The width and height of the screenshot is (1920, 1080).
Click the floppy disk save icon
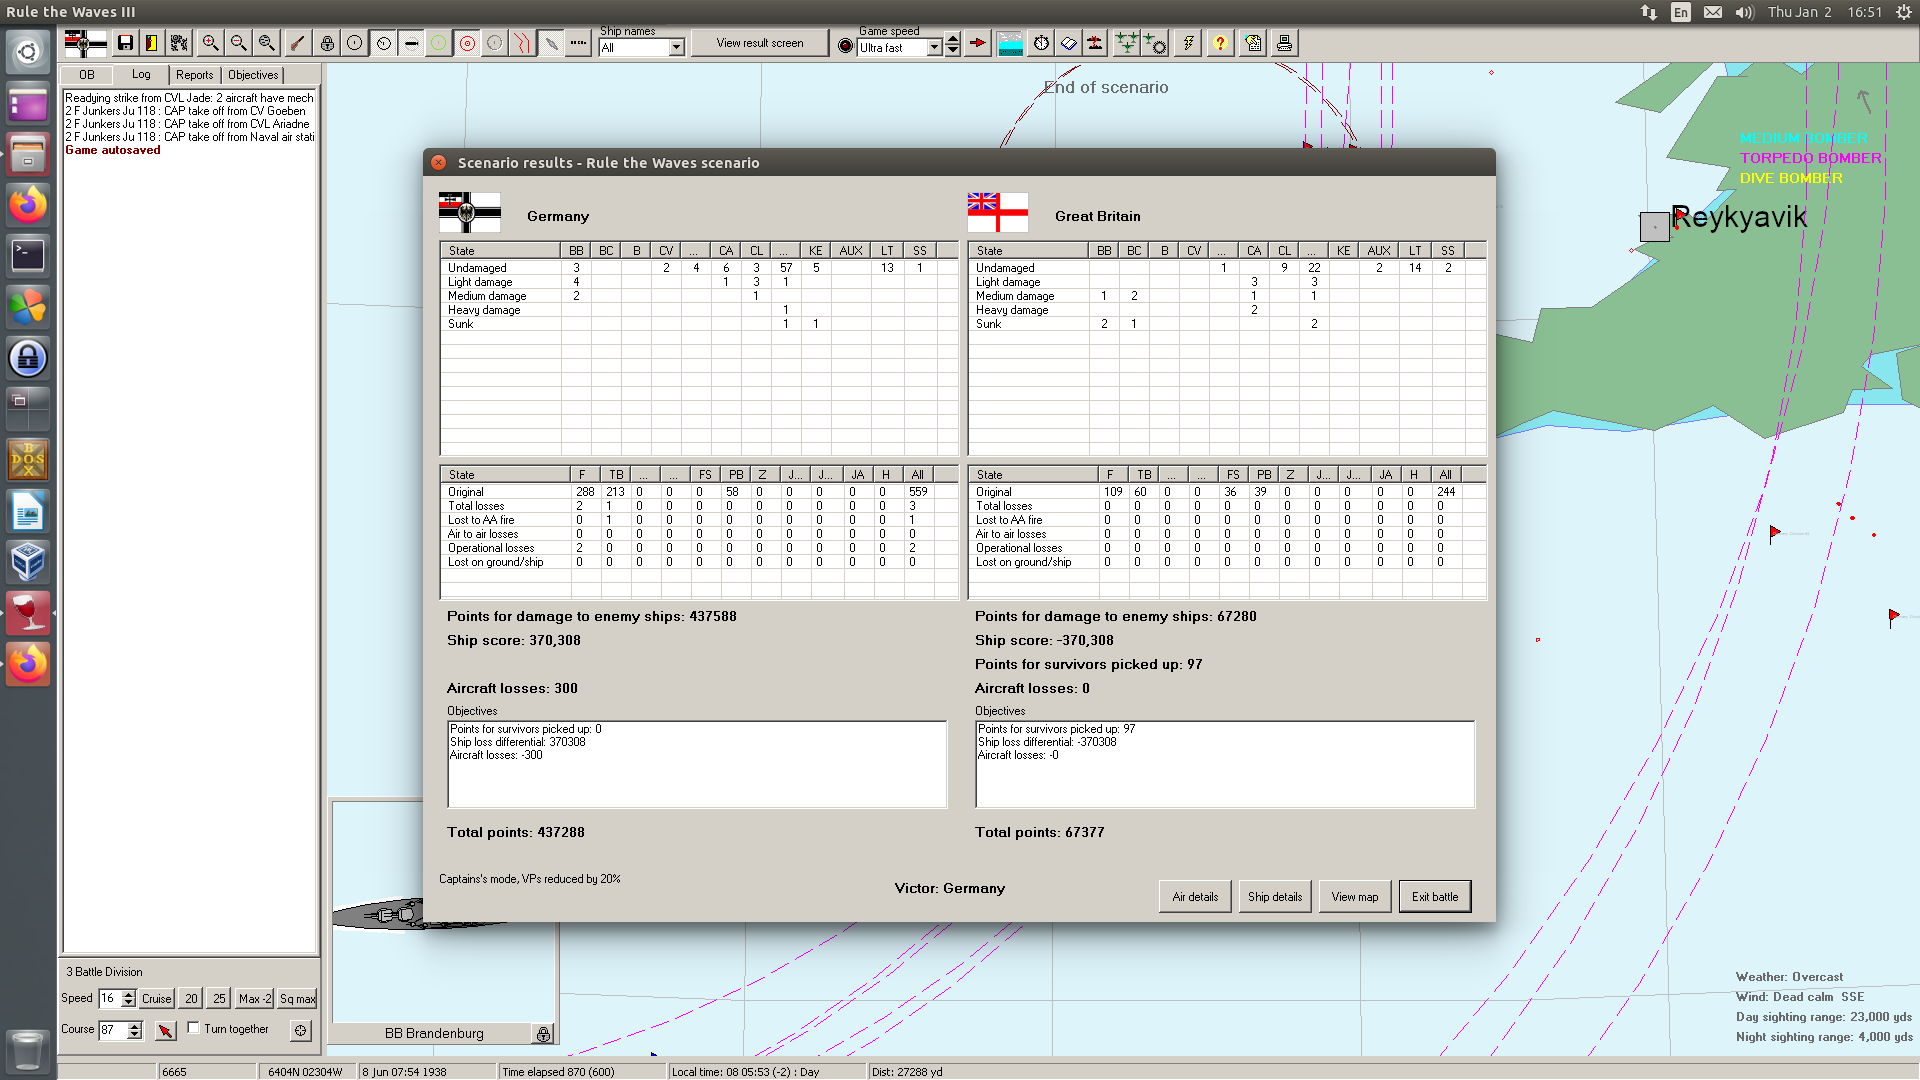pyautogui.click(x=125, y=43)
